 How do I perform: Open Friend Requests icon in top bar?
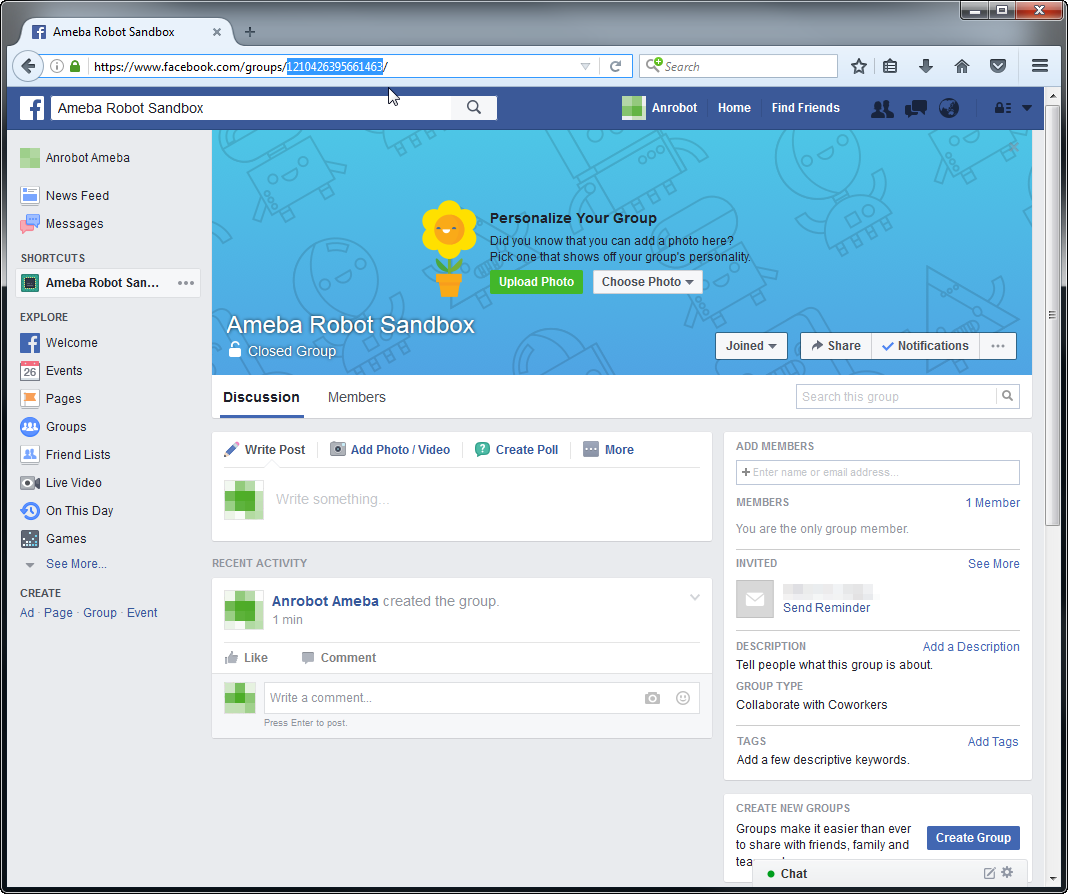tap(882, 108)
